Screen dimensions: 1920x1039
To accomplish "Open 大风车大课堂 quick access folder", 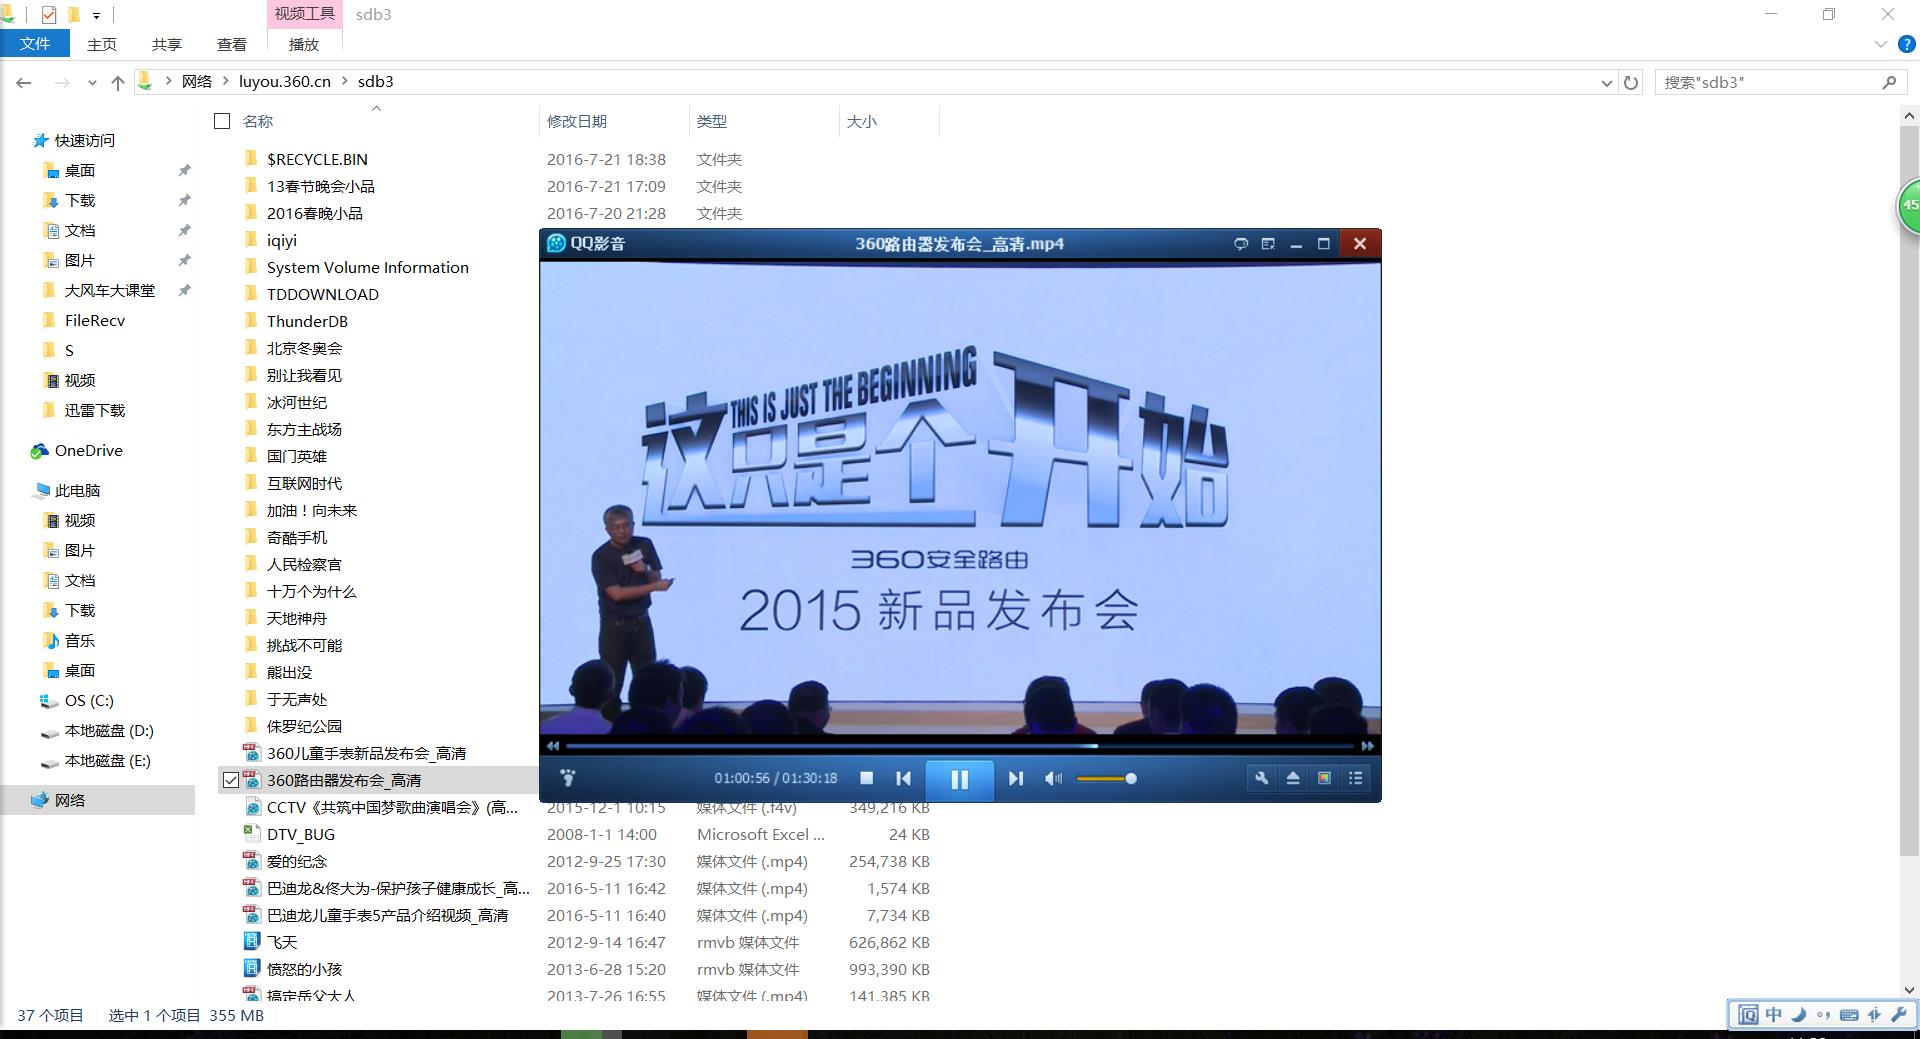I will 110,290.
